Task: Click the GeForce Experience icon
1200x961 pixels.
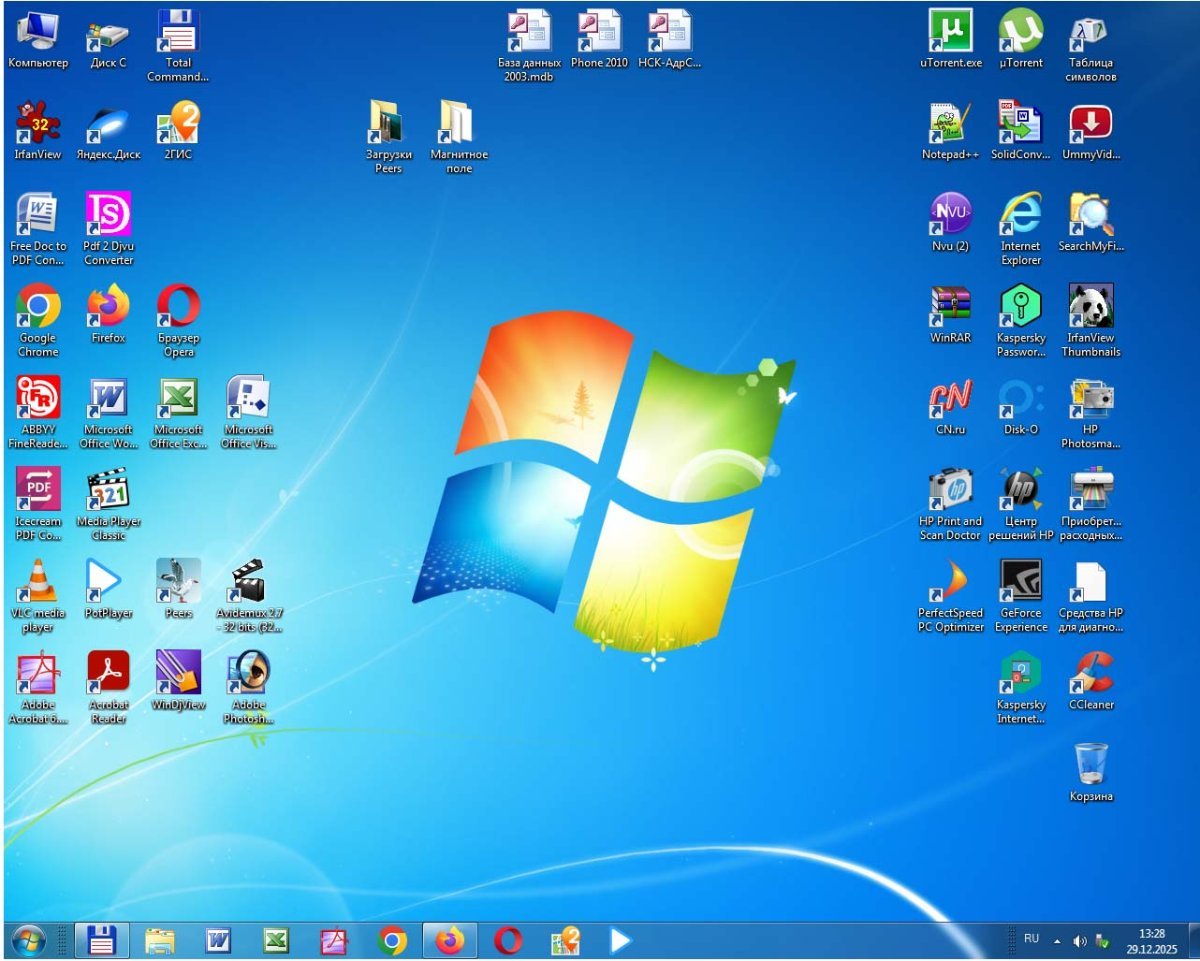Action: 1021,582
